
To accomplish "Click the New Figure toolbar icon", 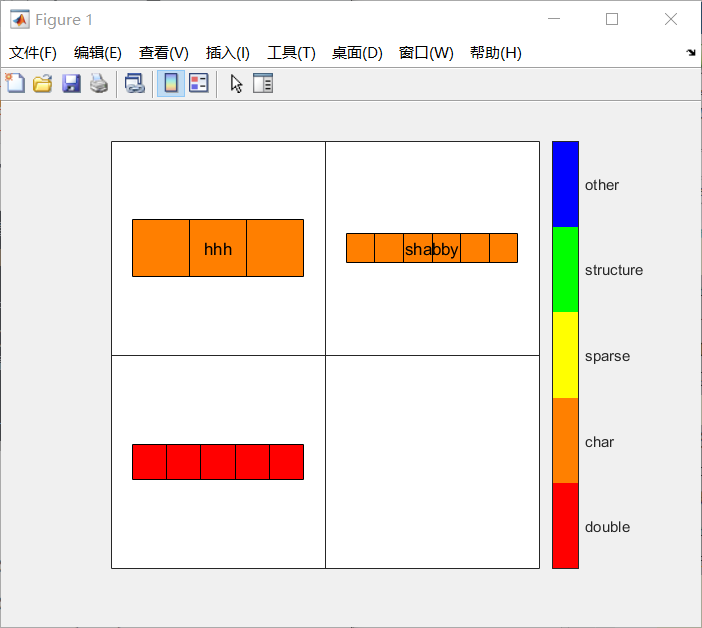I will [15, 83].
